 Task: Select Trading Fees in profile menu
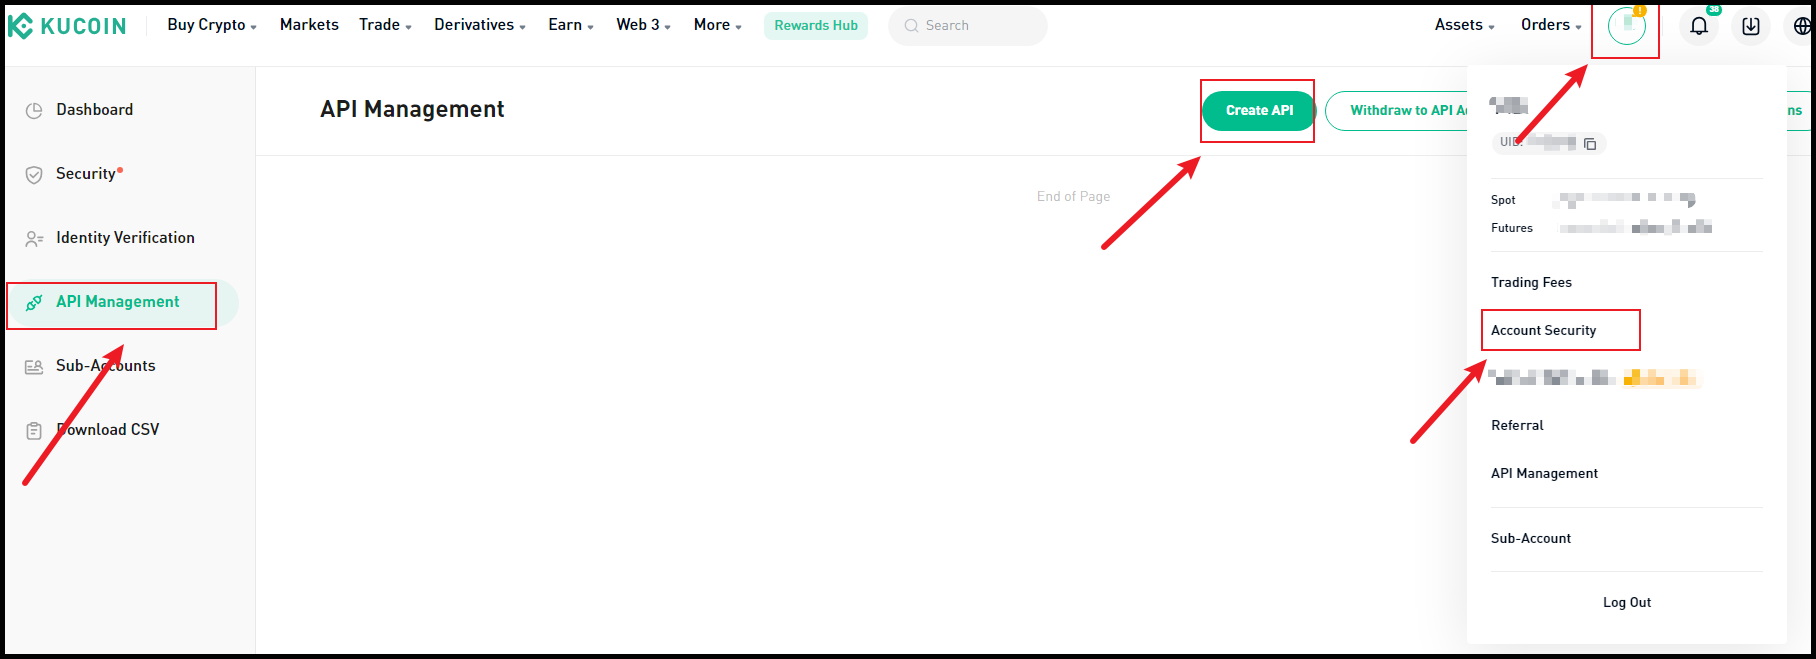click(x=1531, y=282)
